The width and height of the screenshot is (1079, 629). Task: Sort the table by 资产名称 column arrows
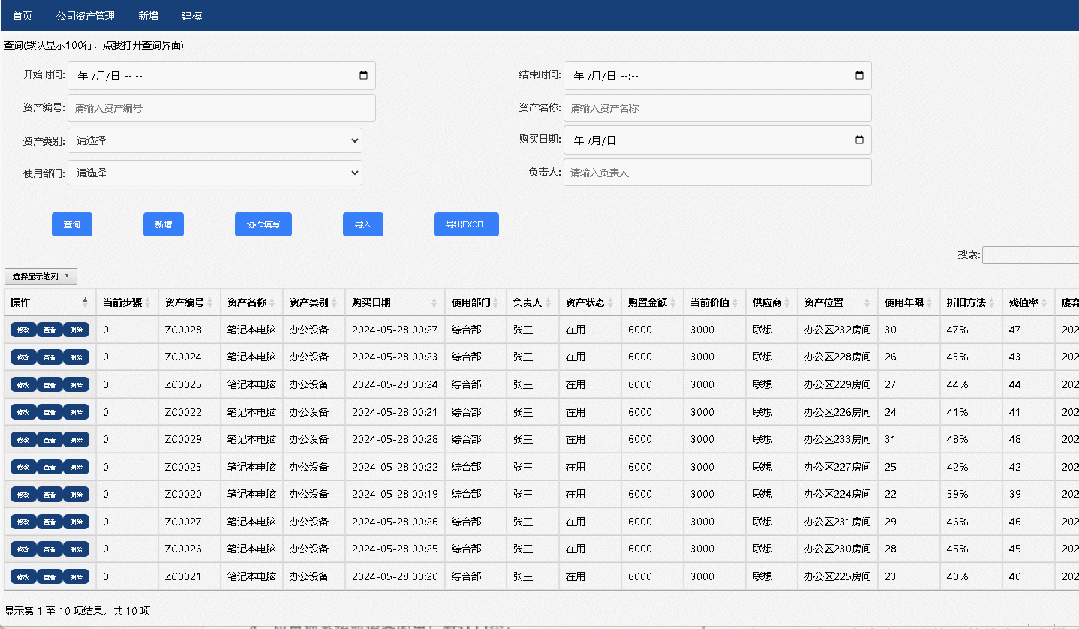[x=273, y=303]
